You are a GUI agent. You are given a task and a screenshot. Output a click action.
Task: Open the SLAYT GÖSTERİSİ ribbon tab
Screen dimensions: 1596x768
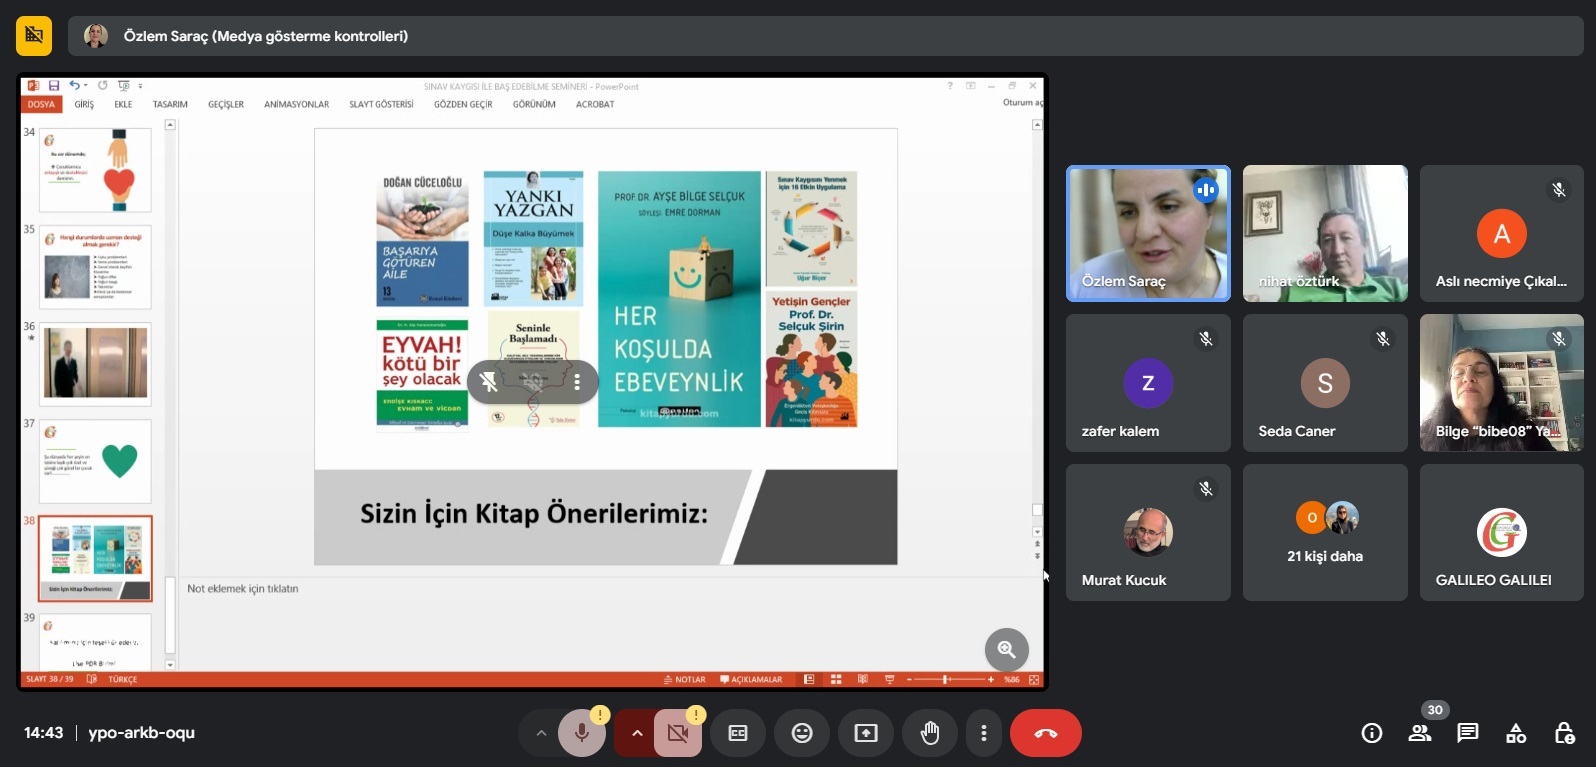(381, 104)
